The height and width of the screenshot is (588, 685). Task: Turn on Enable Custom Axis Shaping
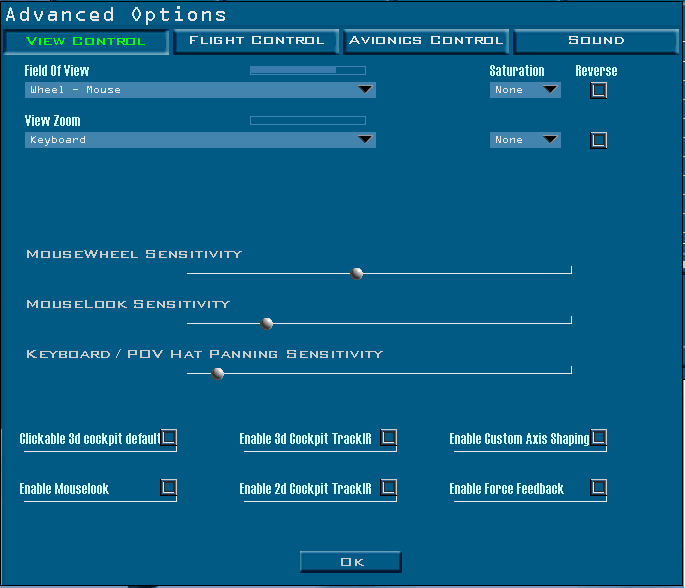pos(599,438)
